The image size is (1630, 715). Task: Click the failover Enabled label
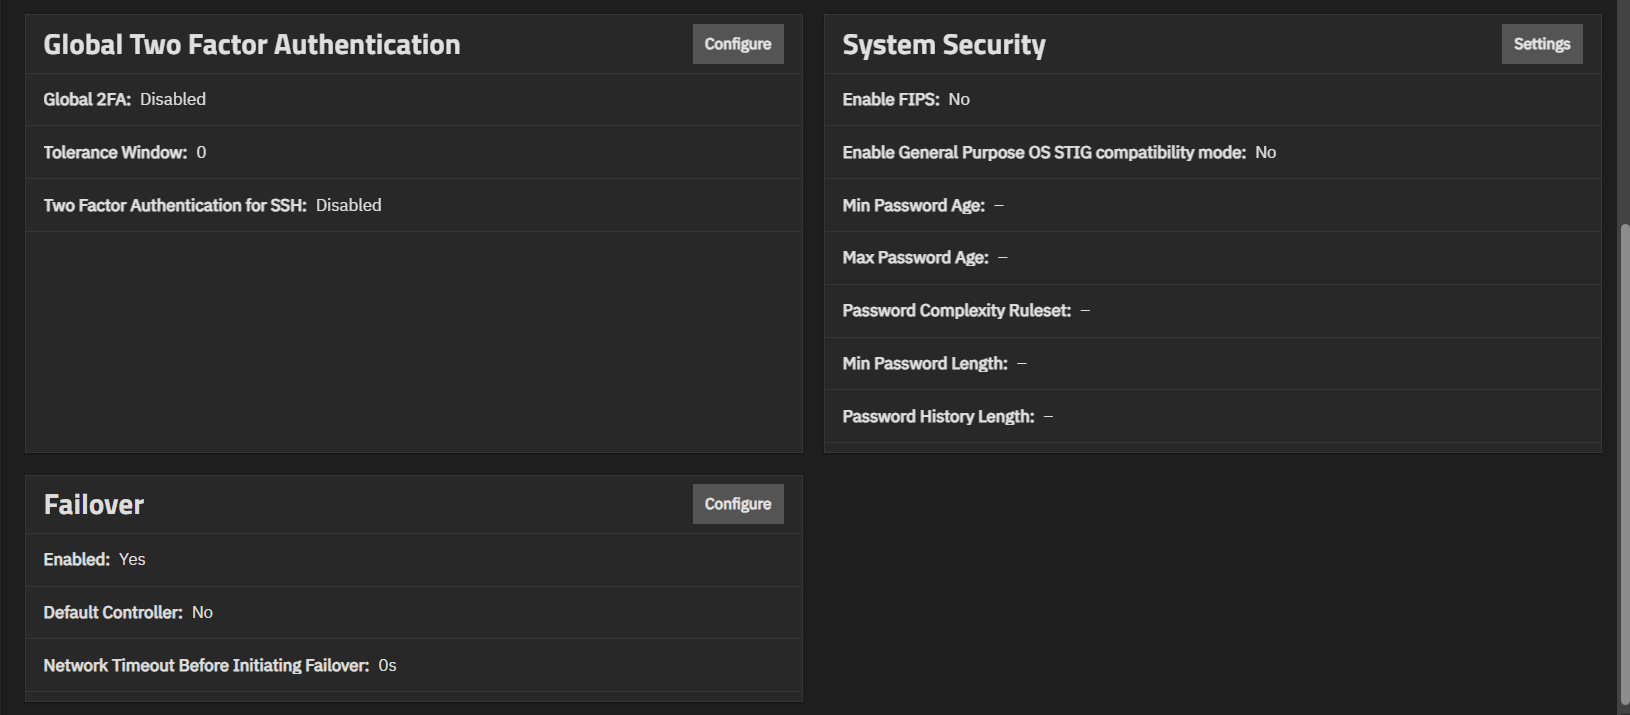[x=76, y=559]
